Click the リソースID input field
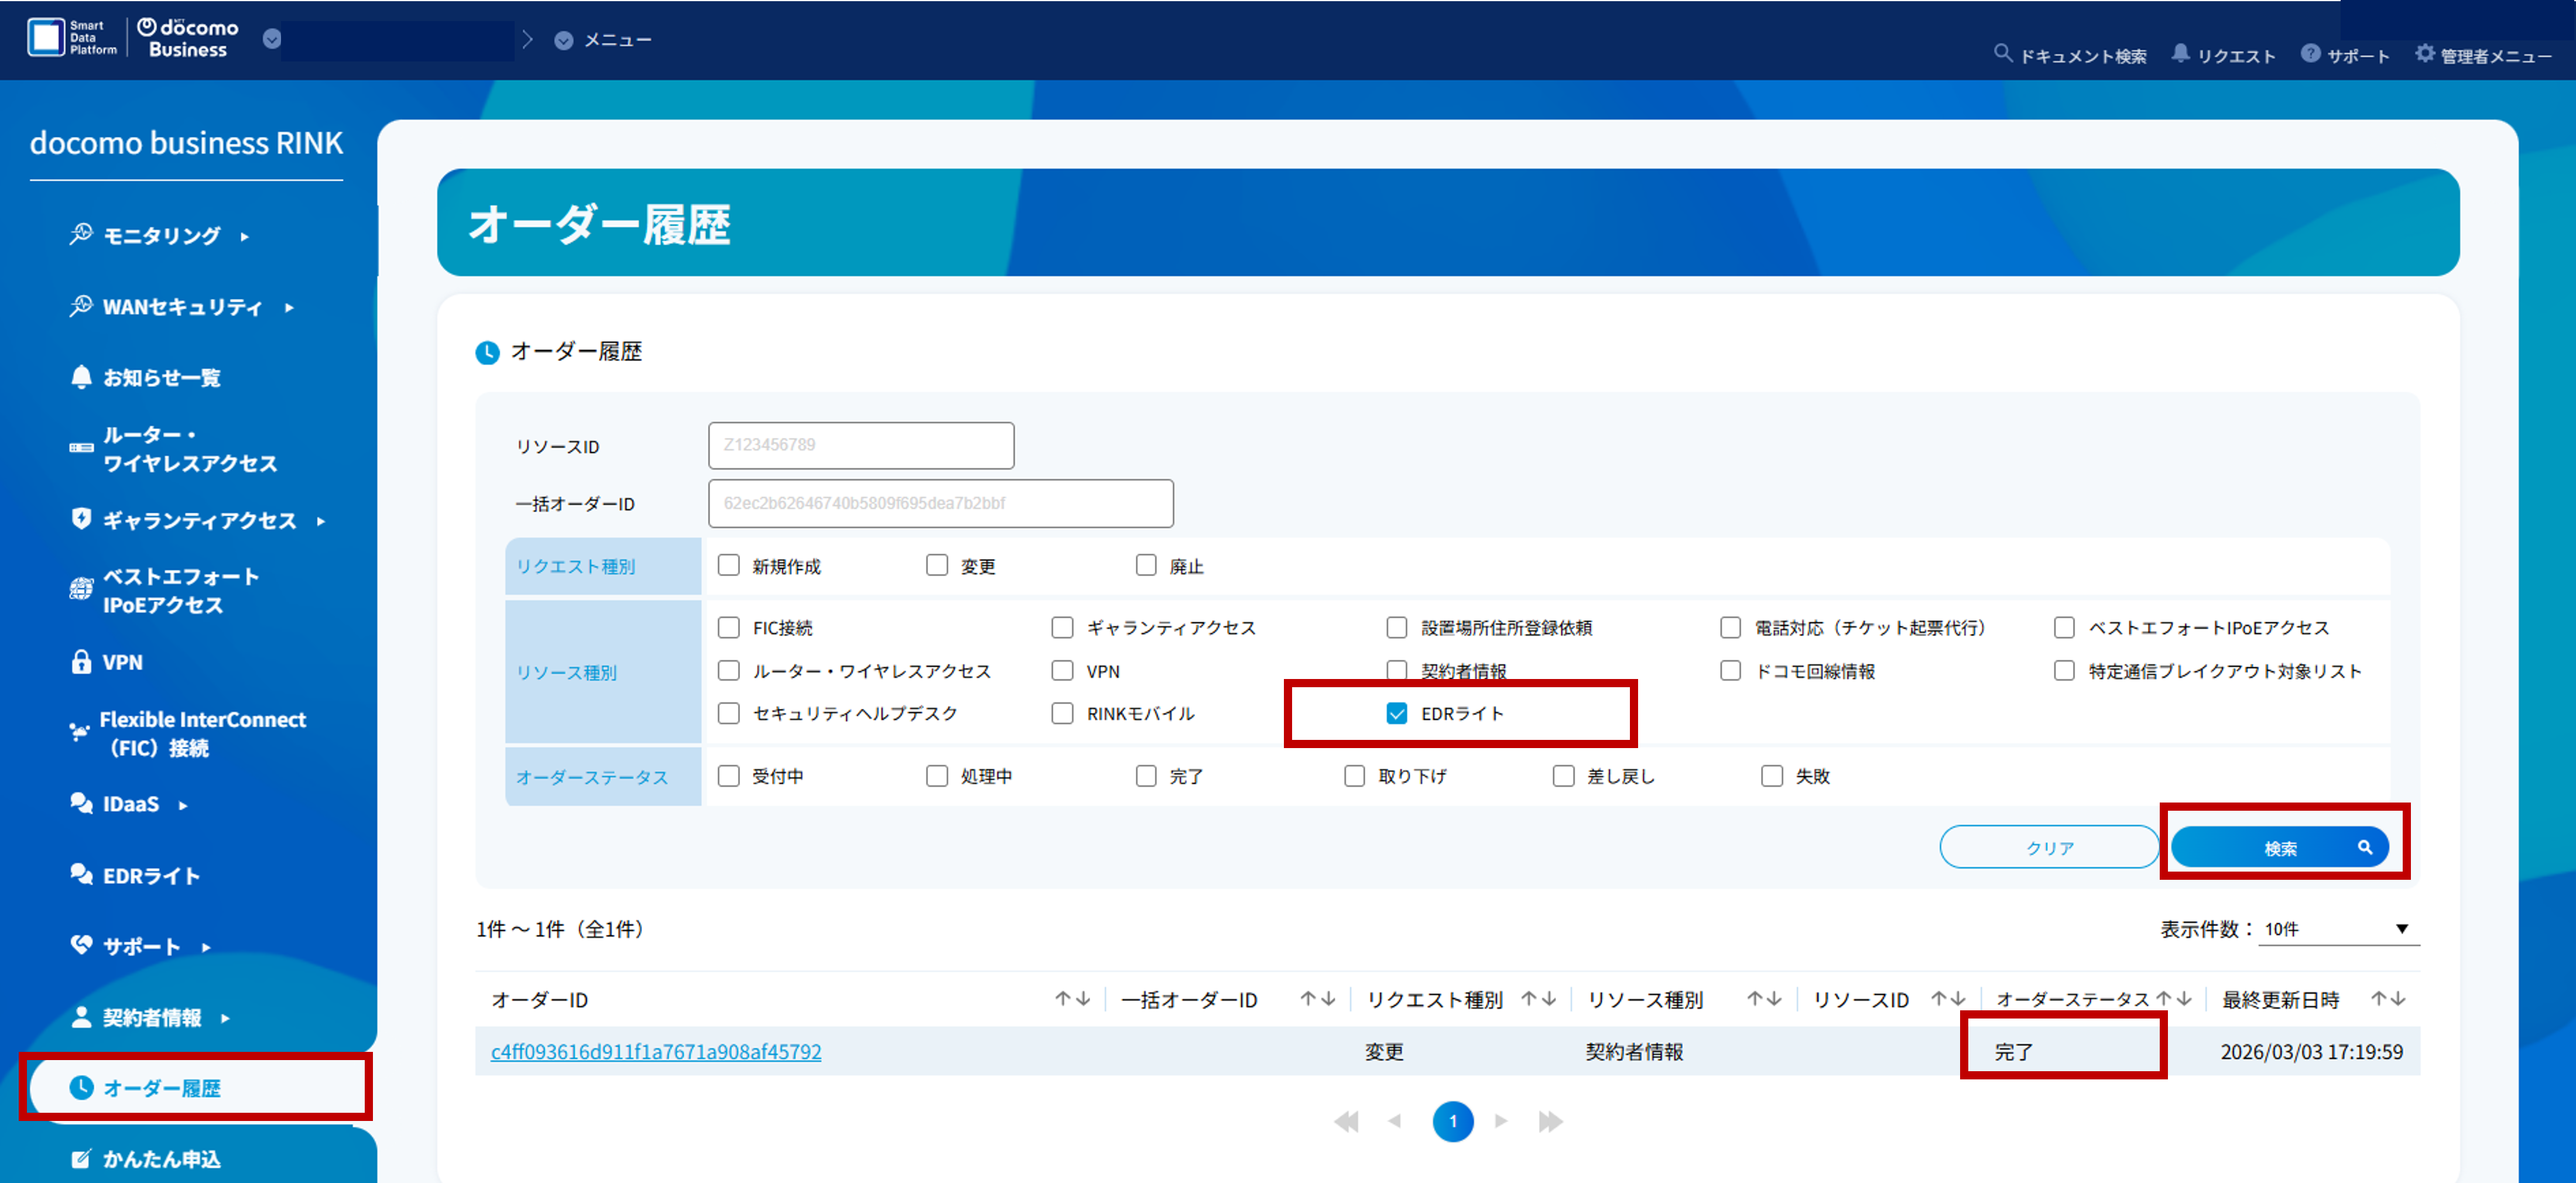Image resolution: width=2576 pixels, height=1183 pixels. (860, 445)
